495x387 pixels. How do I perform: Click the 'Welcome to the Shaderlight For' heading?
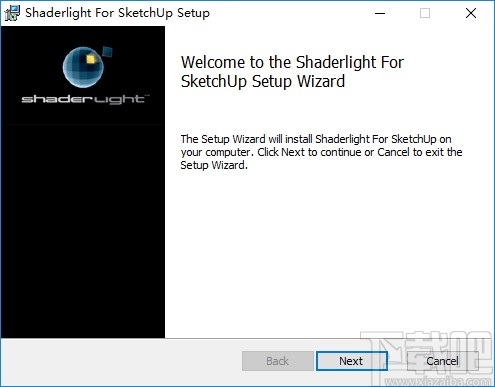pos(292,72)
